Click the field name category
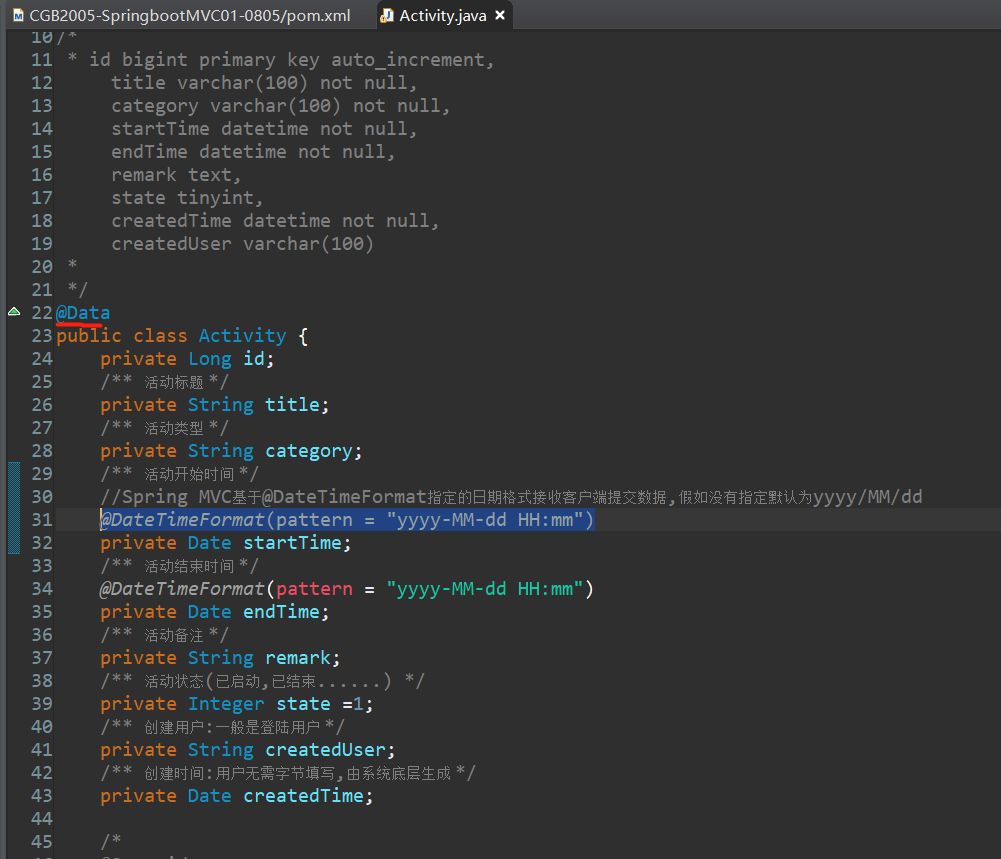Image resolution: width=1001 pixels, height=859 pixels. (309, 451)
